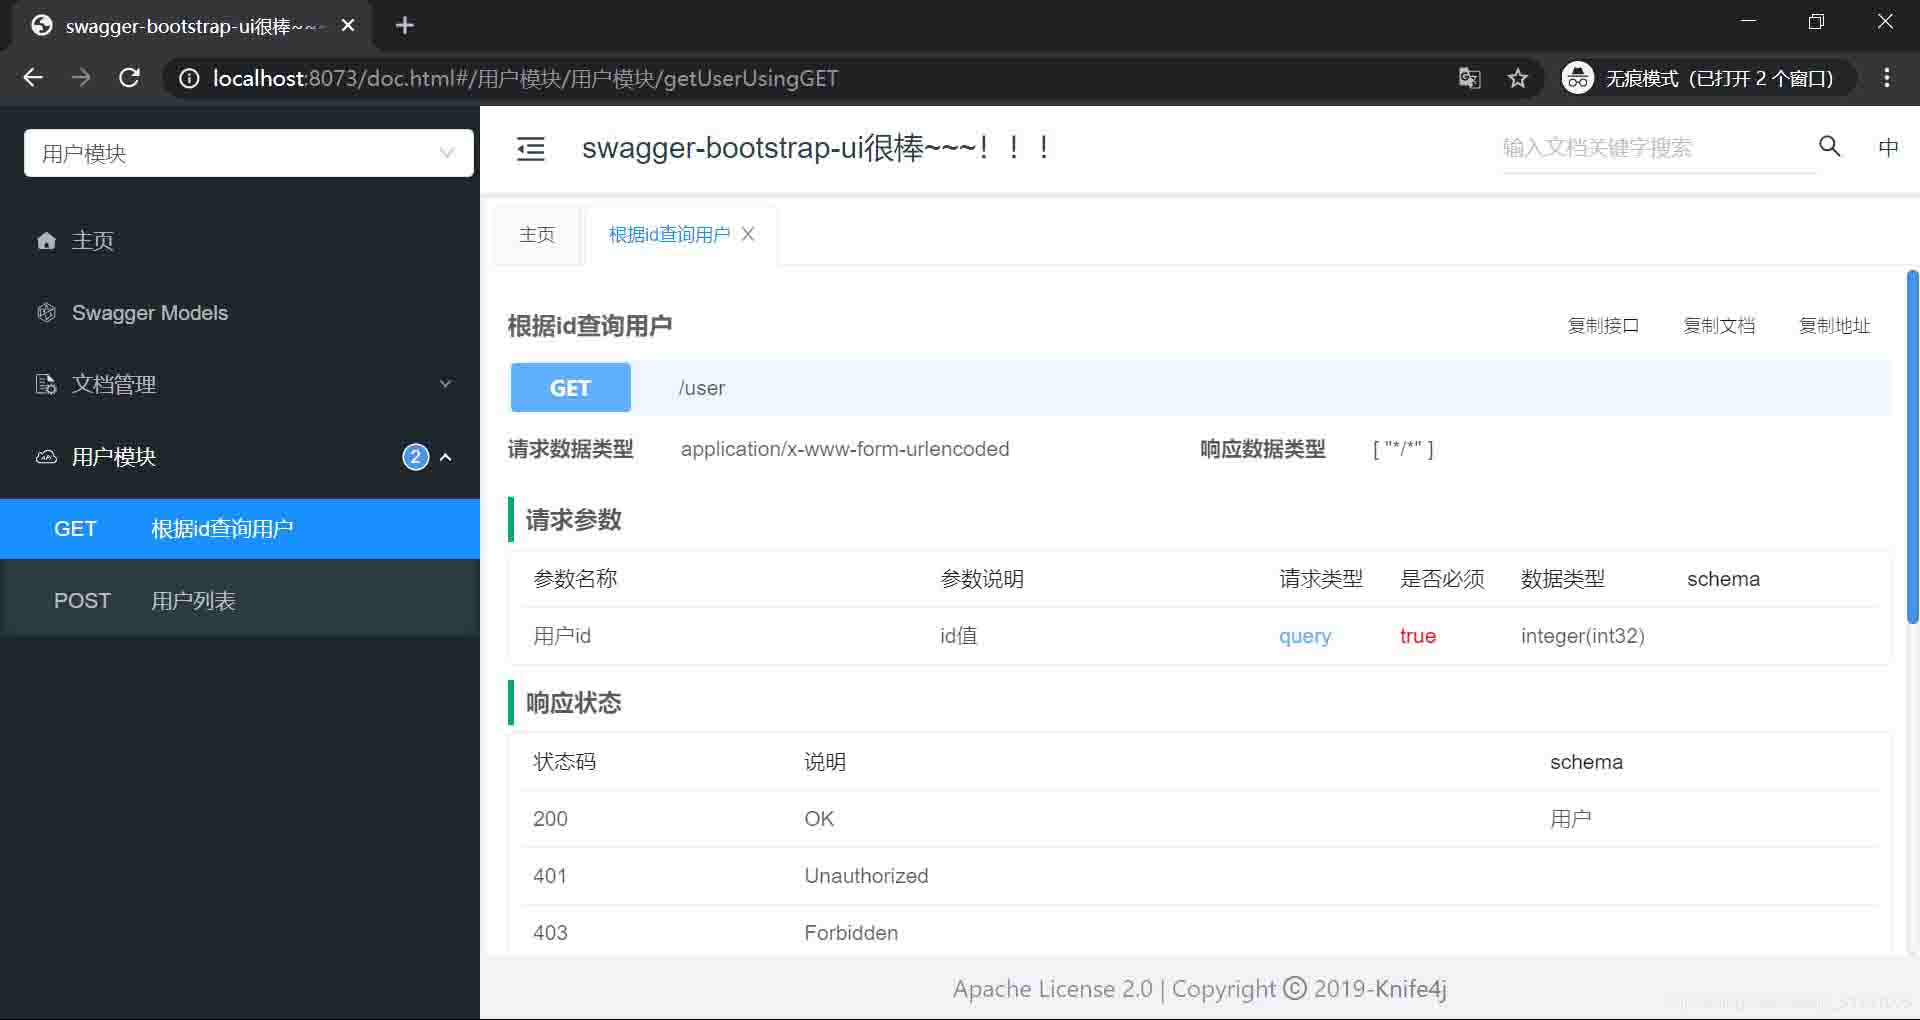The height and width of the screenshot is (1020, 1920).
Task: Select GET 根据id查询用户 in sidebar
Action: (x=240, y=529)
